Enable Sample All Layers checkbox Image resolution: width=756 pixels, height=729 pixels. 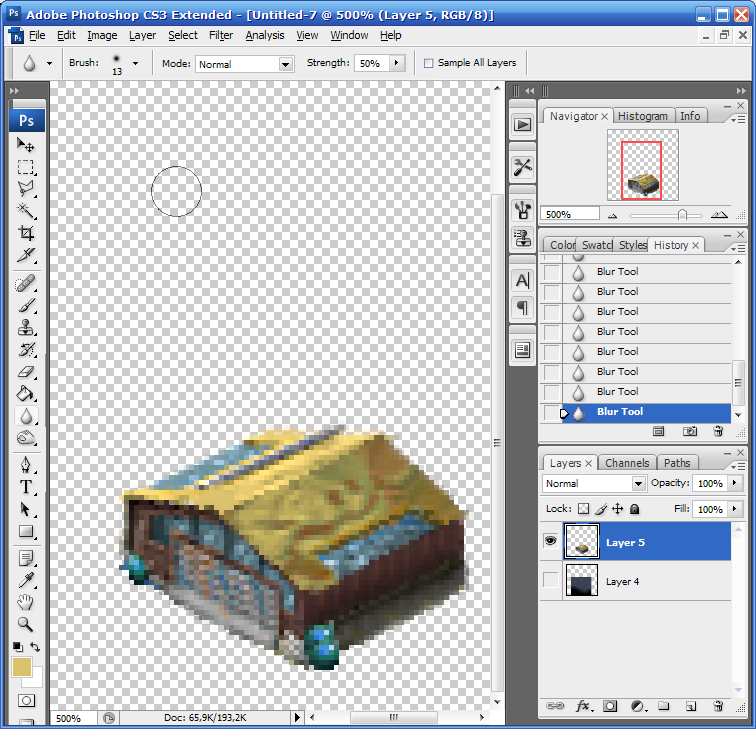(428, 63)
